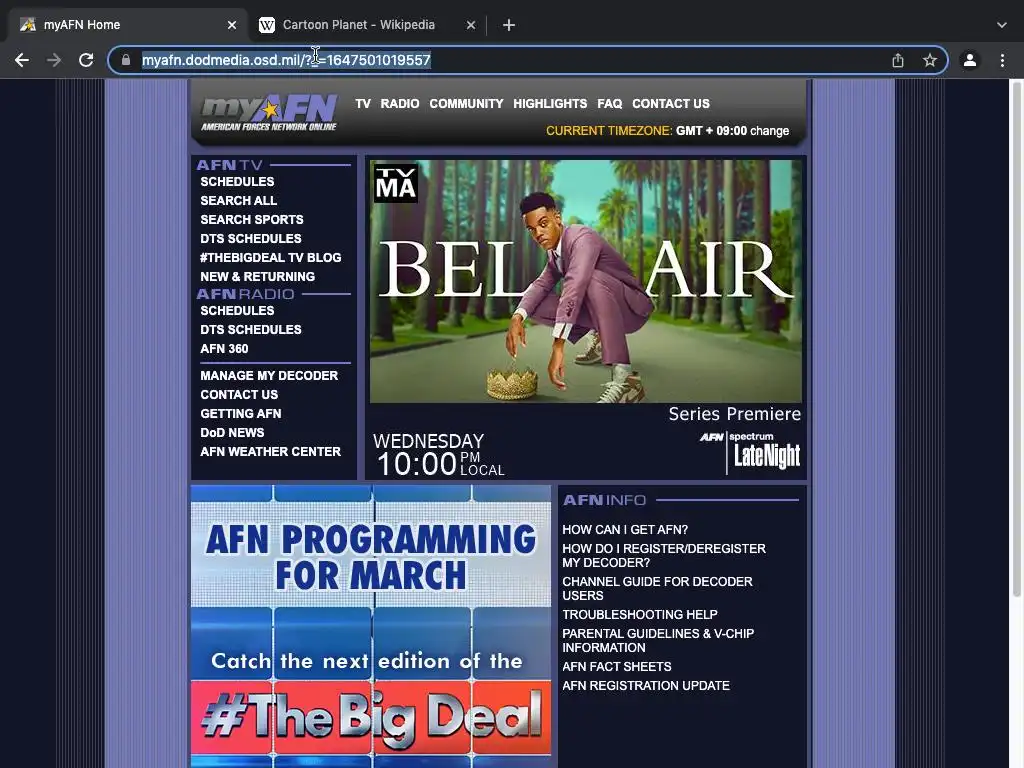Open HOW CAN I GET AFN?
The image size is (1024, 768).
point(625,530)
